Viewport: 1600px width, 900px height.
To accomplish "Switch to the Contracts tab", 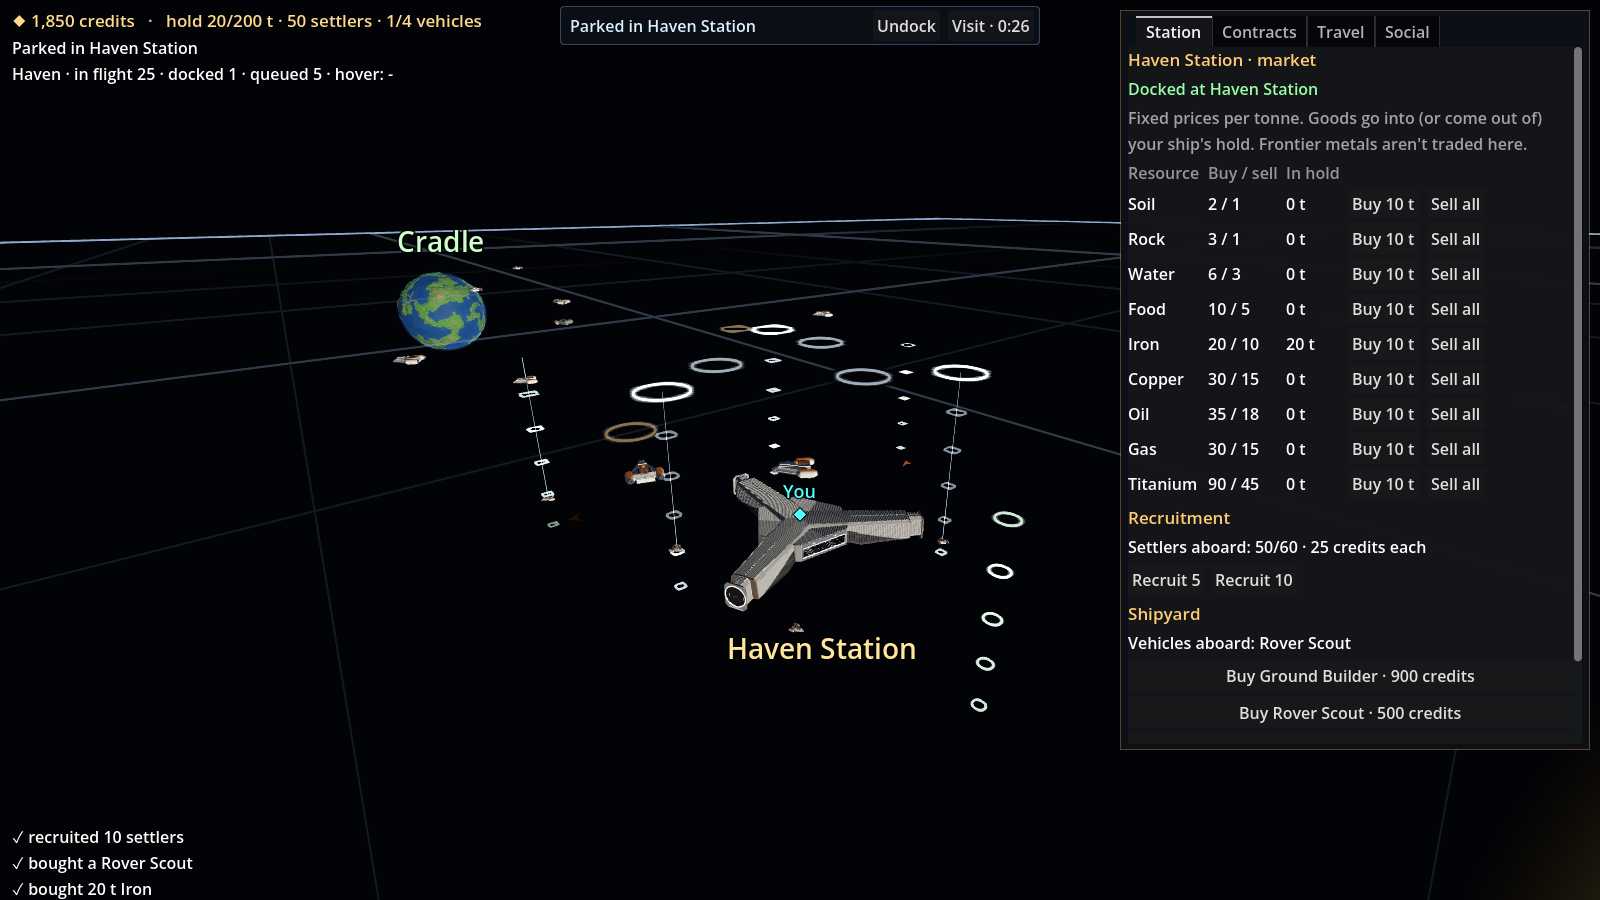I will click(1259, 32).
